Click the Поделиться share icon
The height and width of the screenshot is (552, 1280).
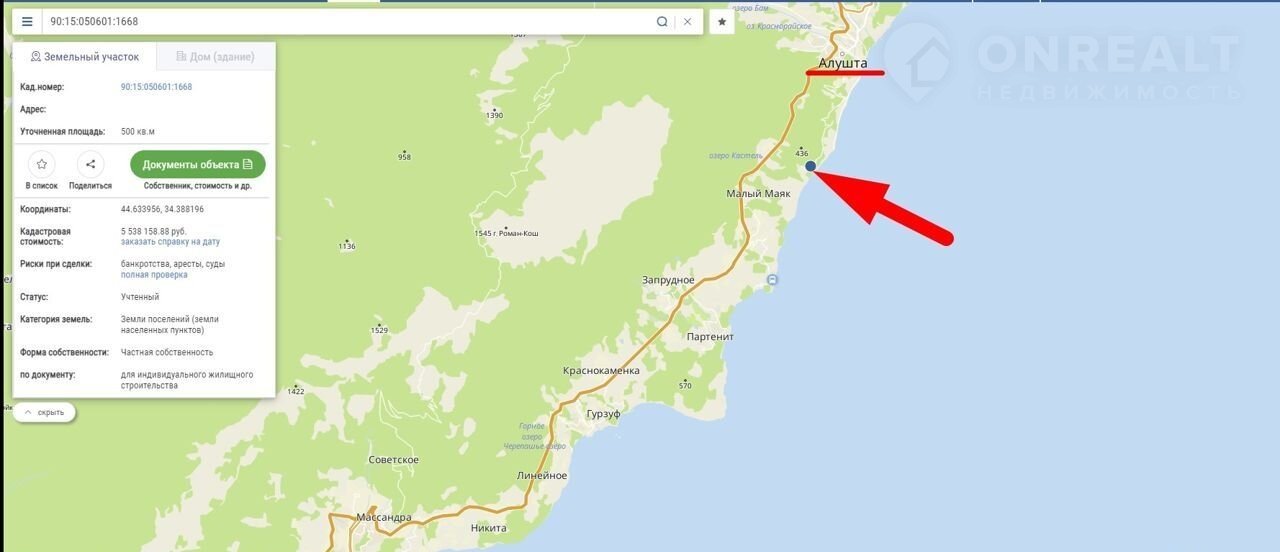(90, 165)
